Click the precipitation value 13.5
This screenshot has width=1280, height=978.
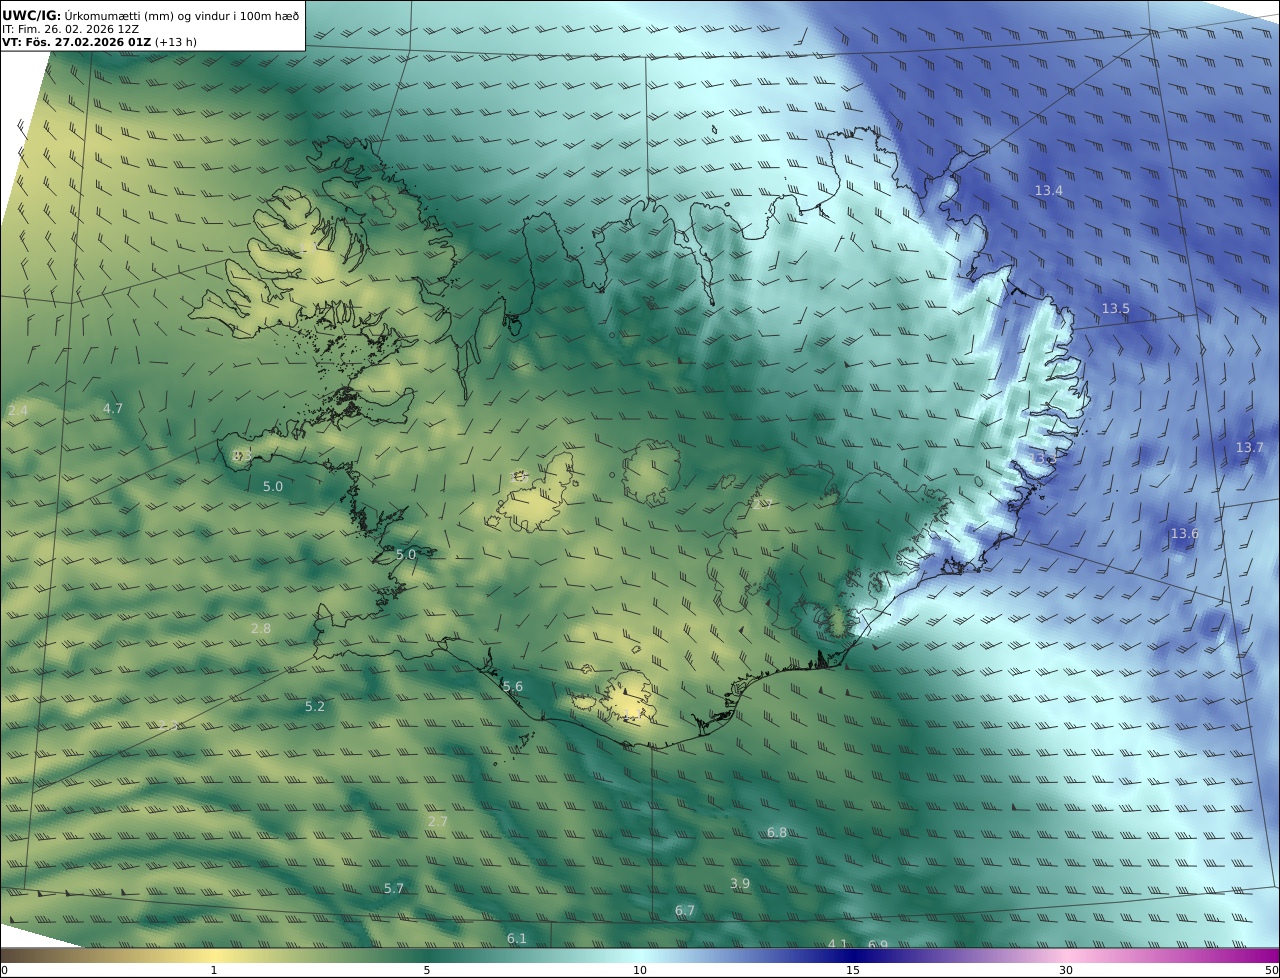[x=1115, y=308]
